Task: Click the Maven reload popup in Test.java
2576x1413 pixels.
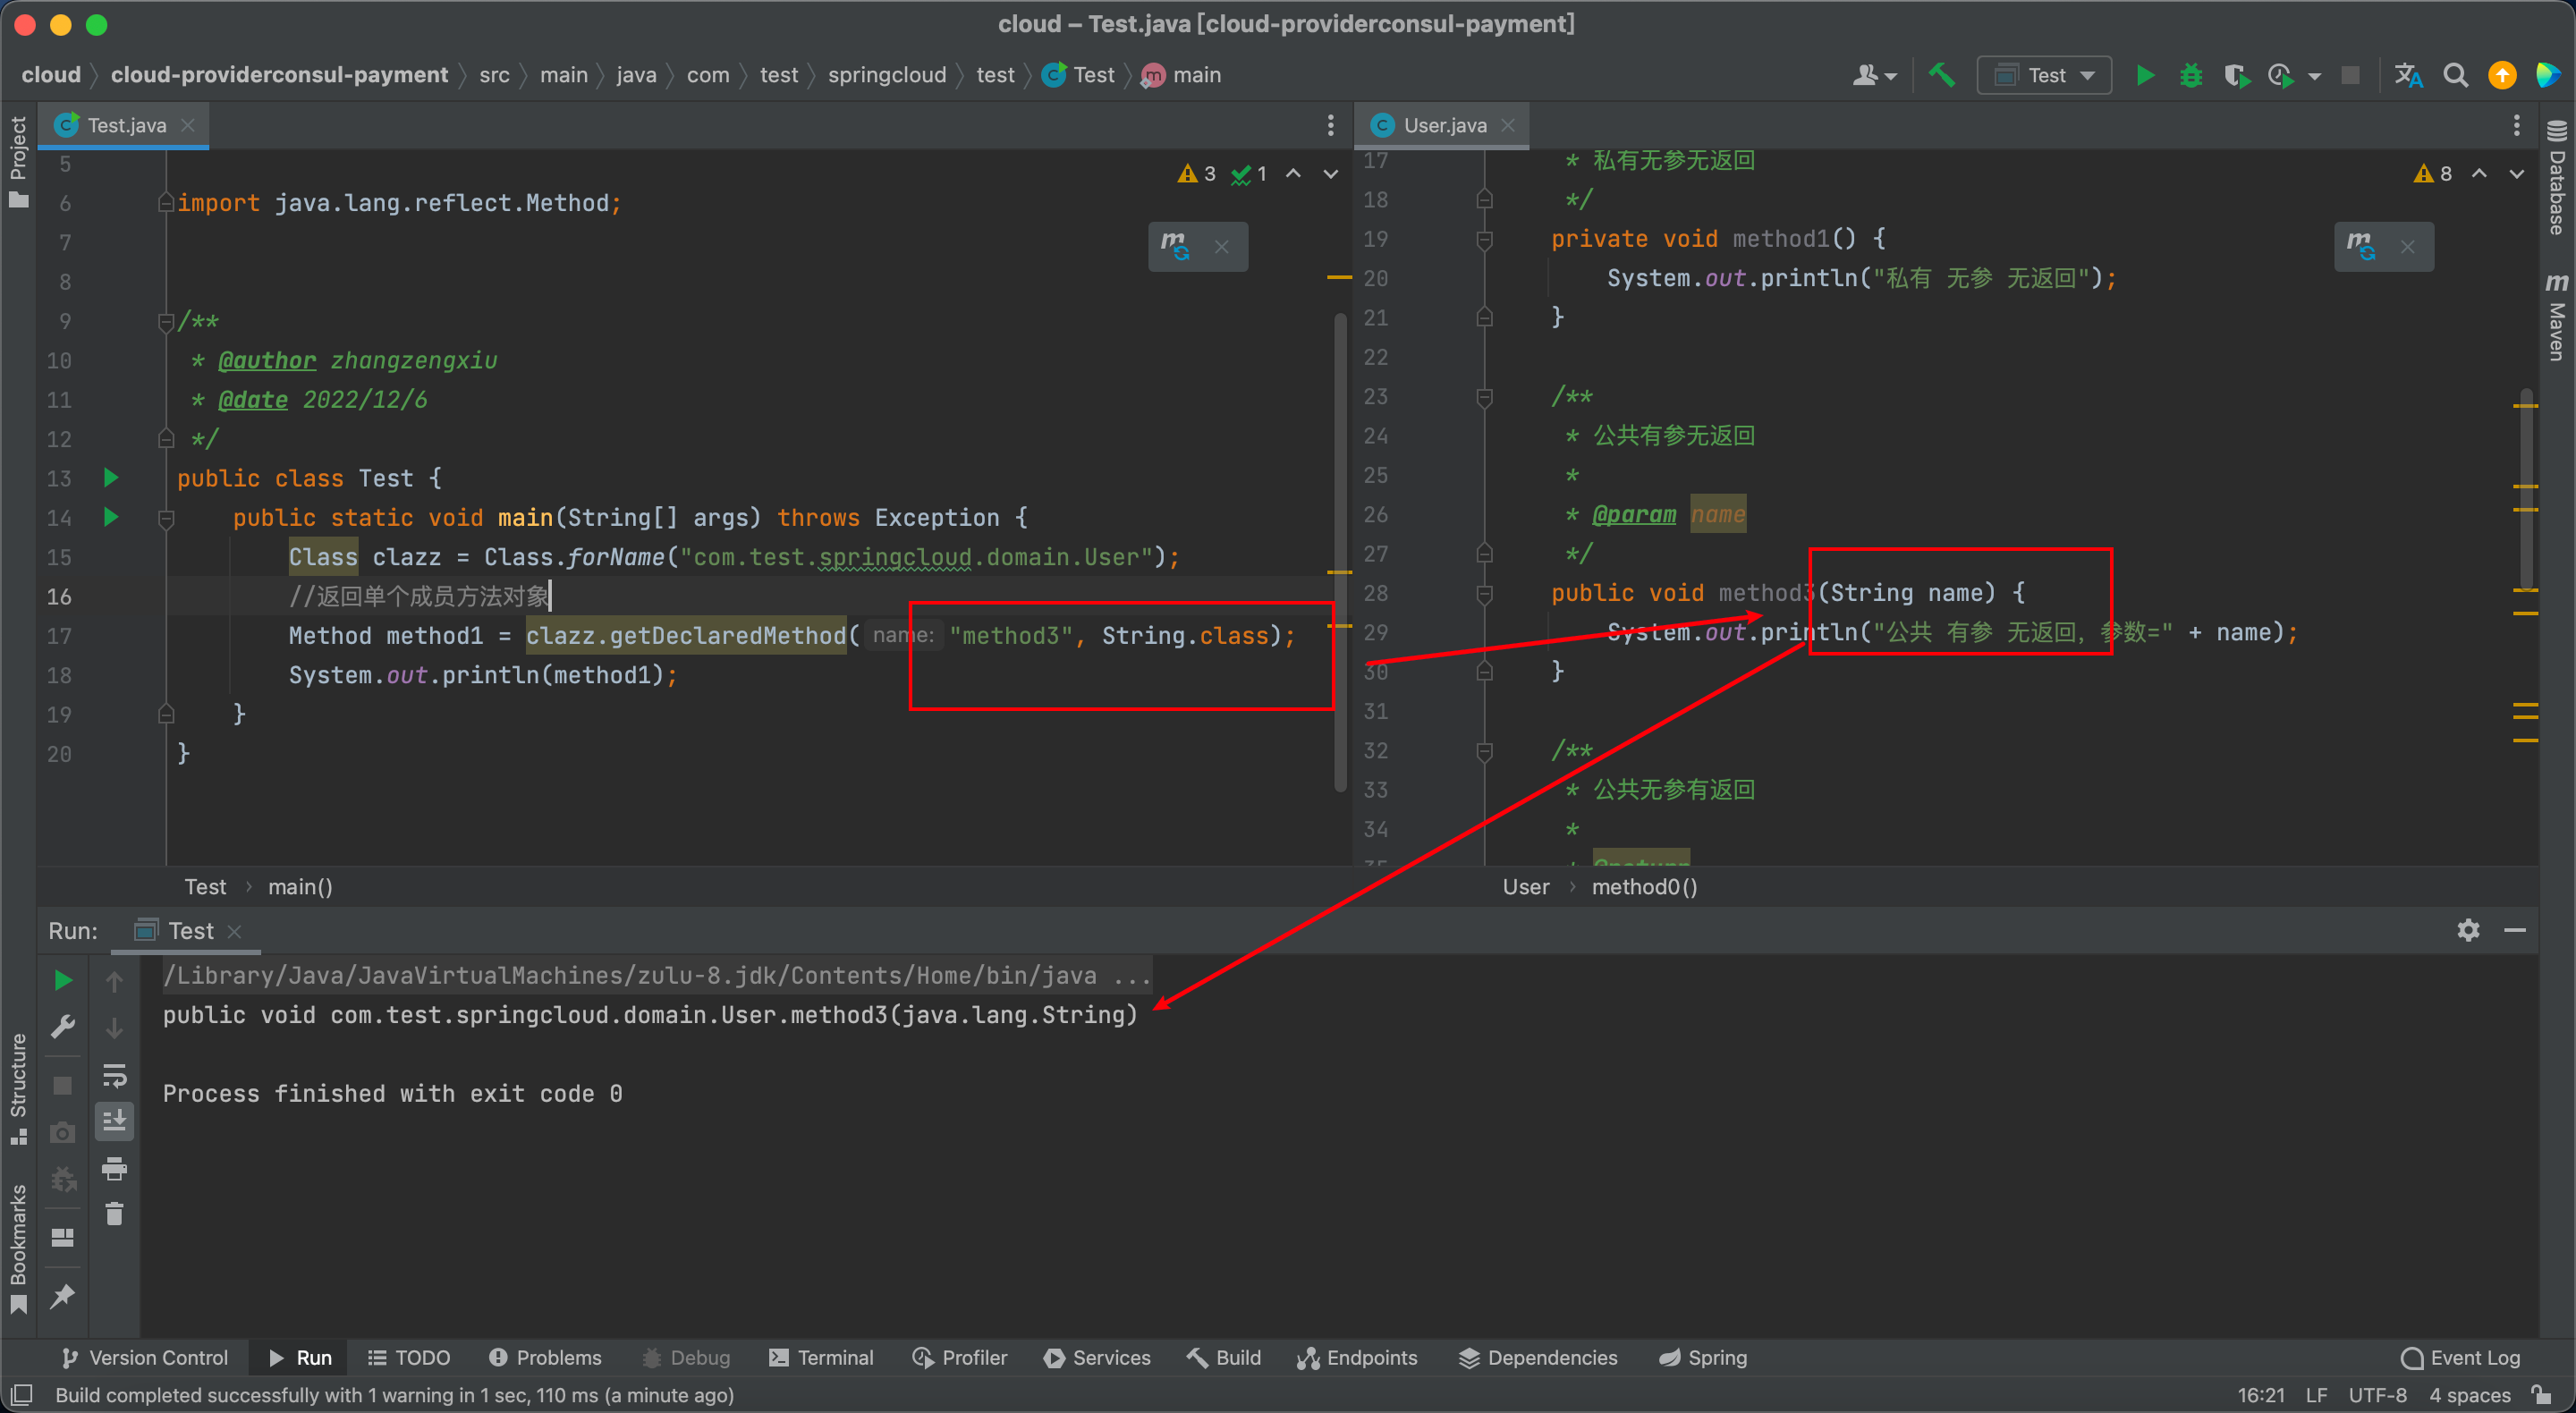Action: [x=1175, y=246]
